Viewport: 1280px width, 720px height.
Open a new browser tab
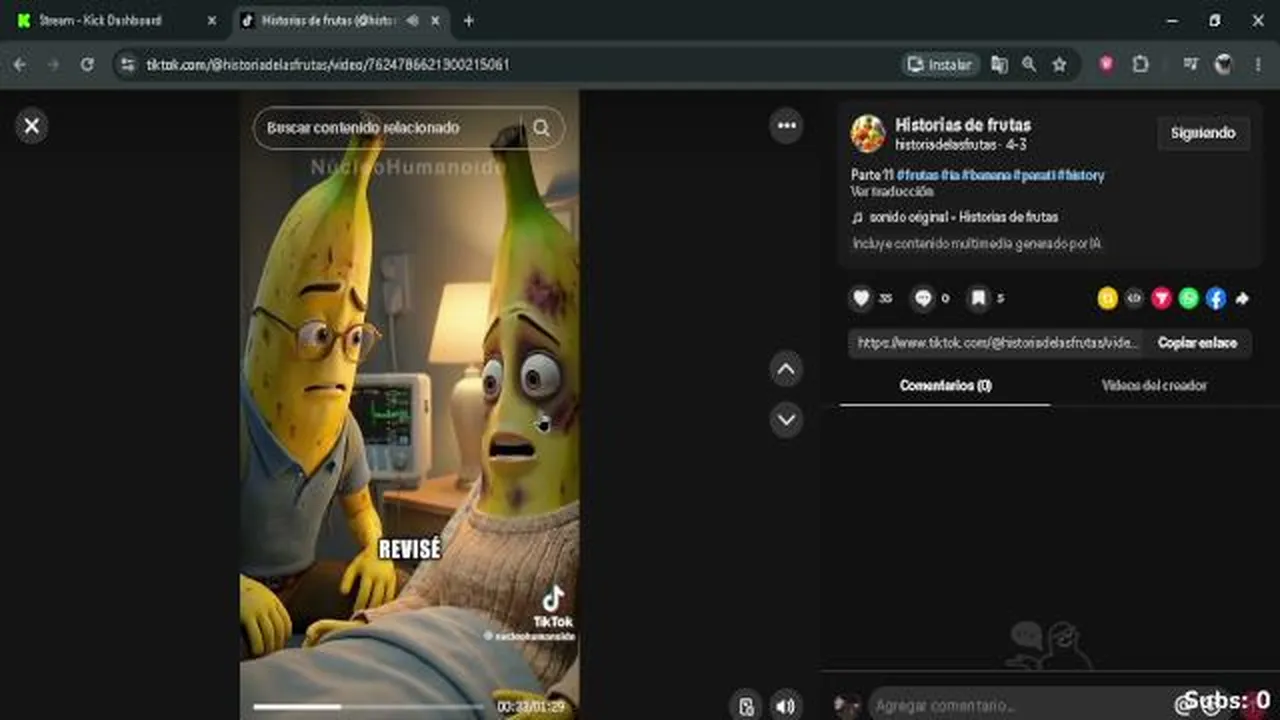coord(468,20)
